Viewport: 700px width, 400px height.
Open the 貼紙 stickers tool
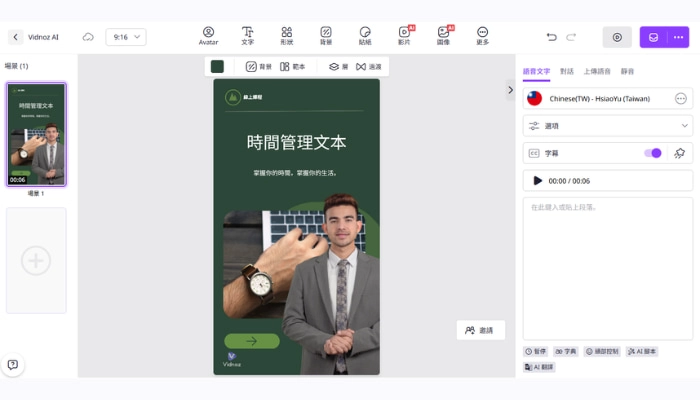(x=365, y=36)
